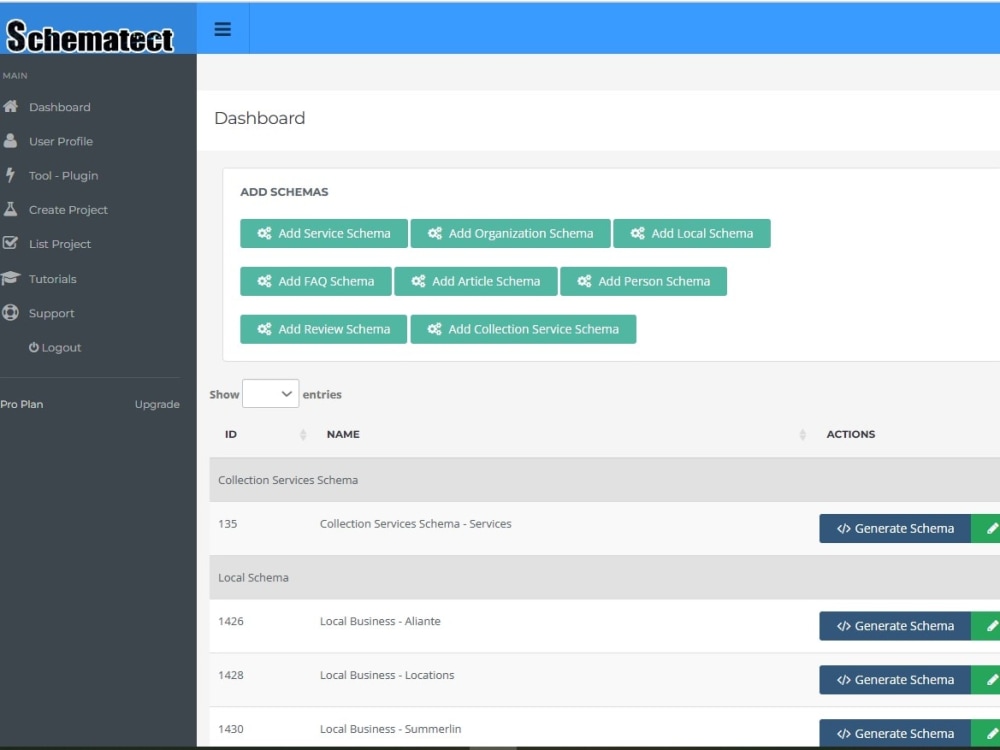
Task: Toggle the hamburger sidebar menu icon
Action: tap(223, 29)
